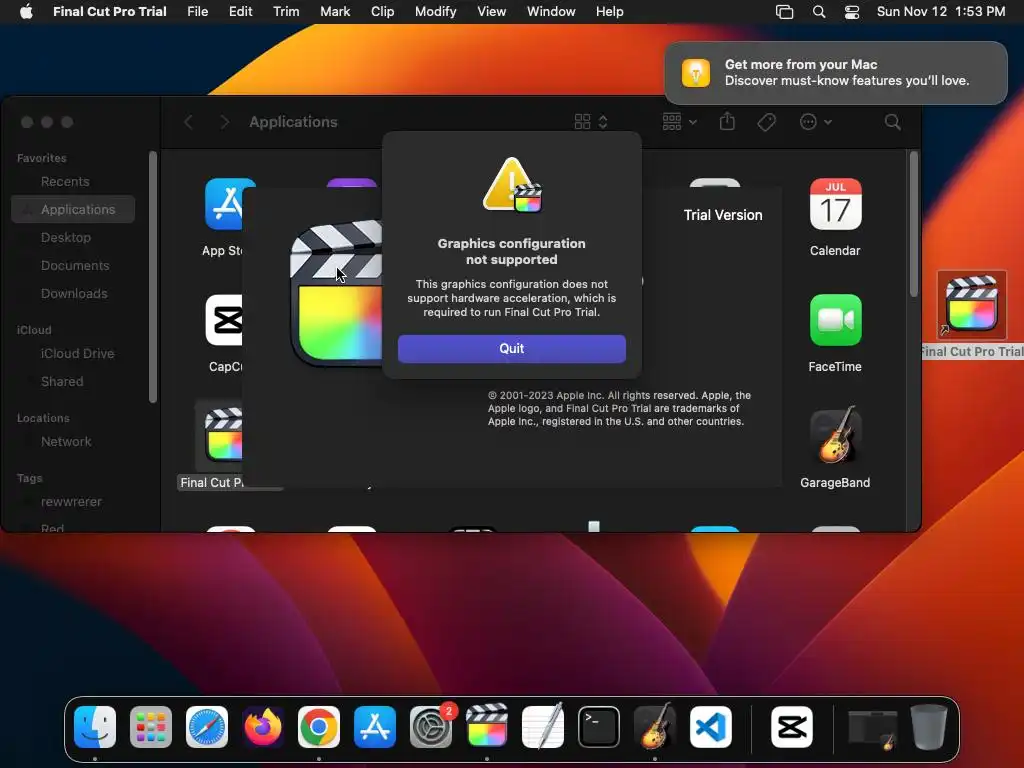This screenshot has width=1024, height=768.
Task: Go back in Finder toolbar
Action: [x=188, y=122]
